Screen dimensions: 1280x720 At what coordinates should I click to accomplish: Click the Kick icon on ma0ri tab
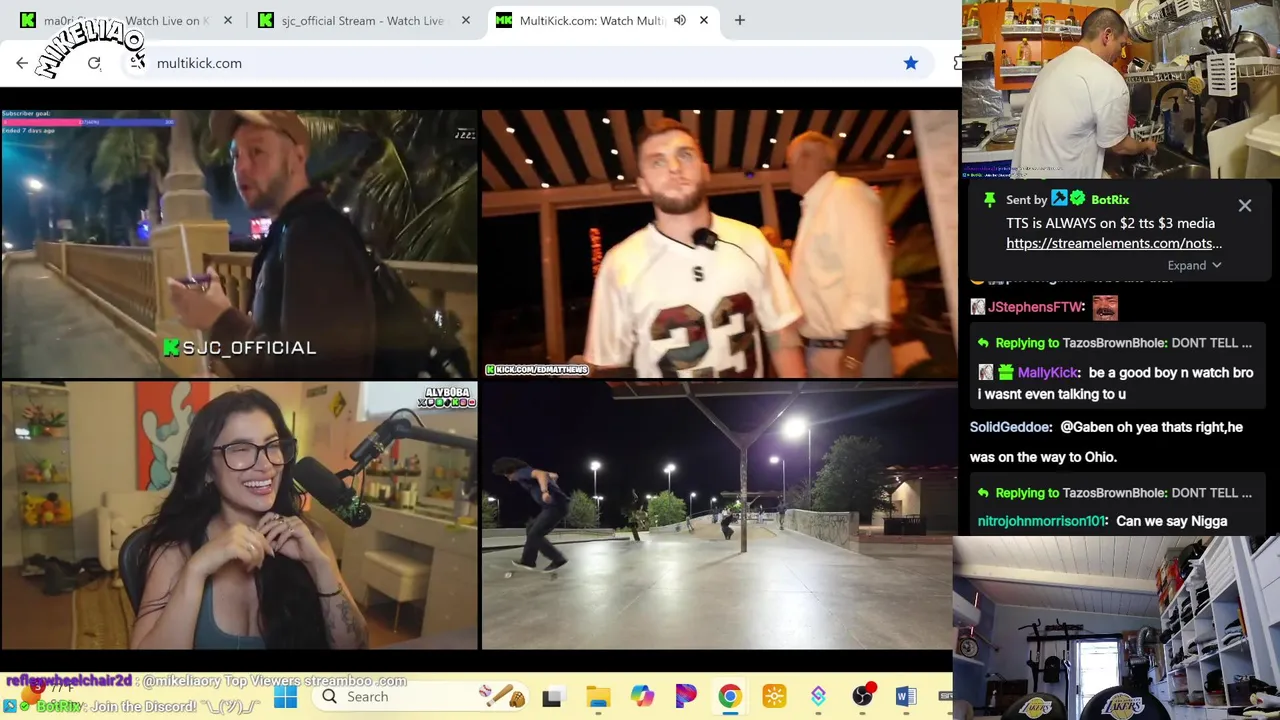28,20
